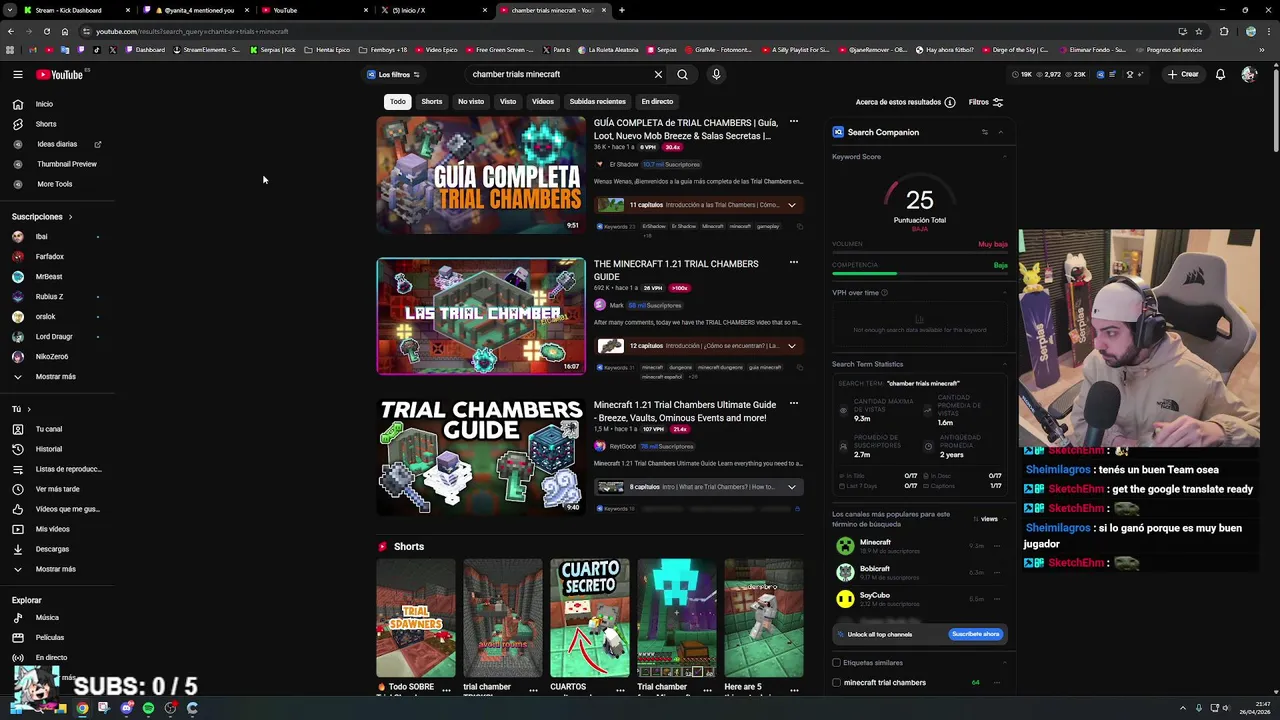Expand Mostrar más under Tú section
Screen dimensions: 1280x720
tap(57, 569)
